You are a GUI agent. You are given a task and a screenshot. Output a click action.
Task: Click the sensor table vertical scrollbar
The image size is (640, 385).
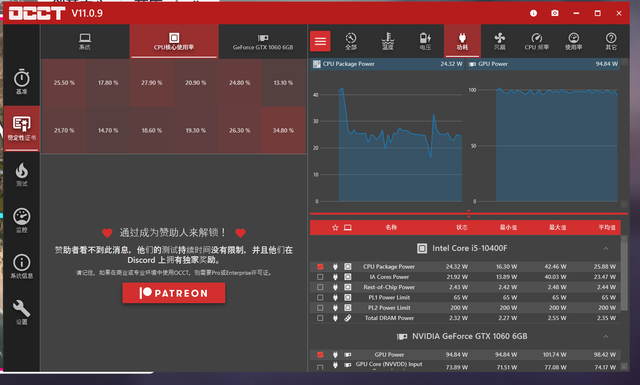click(x=624, y=276)
